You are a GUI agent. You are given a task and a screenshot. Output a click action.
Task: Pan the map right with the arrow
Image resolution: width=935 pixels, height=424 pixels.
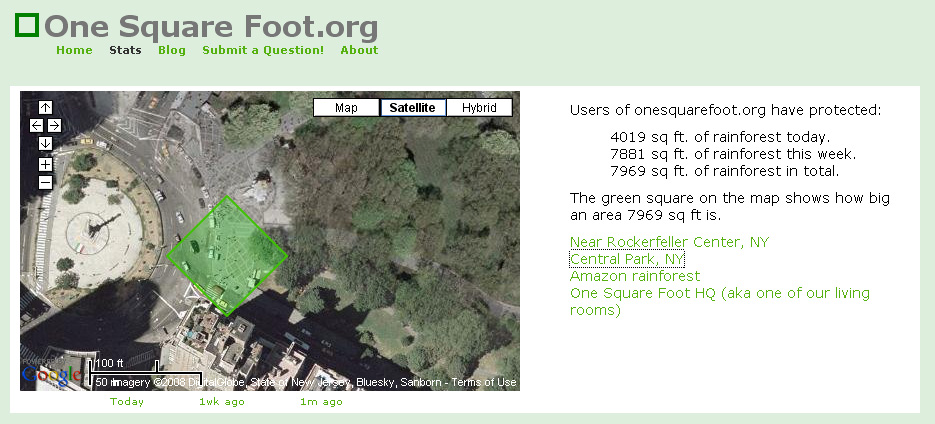point(54,125)
